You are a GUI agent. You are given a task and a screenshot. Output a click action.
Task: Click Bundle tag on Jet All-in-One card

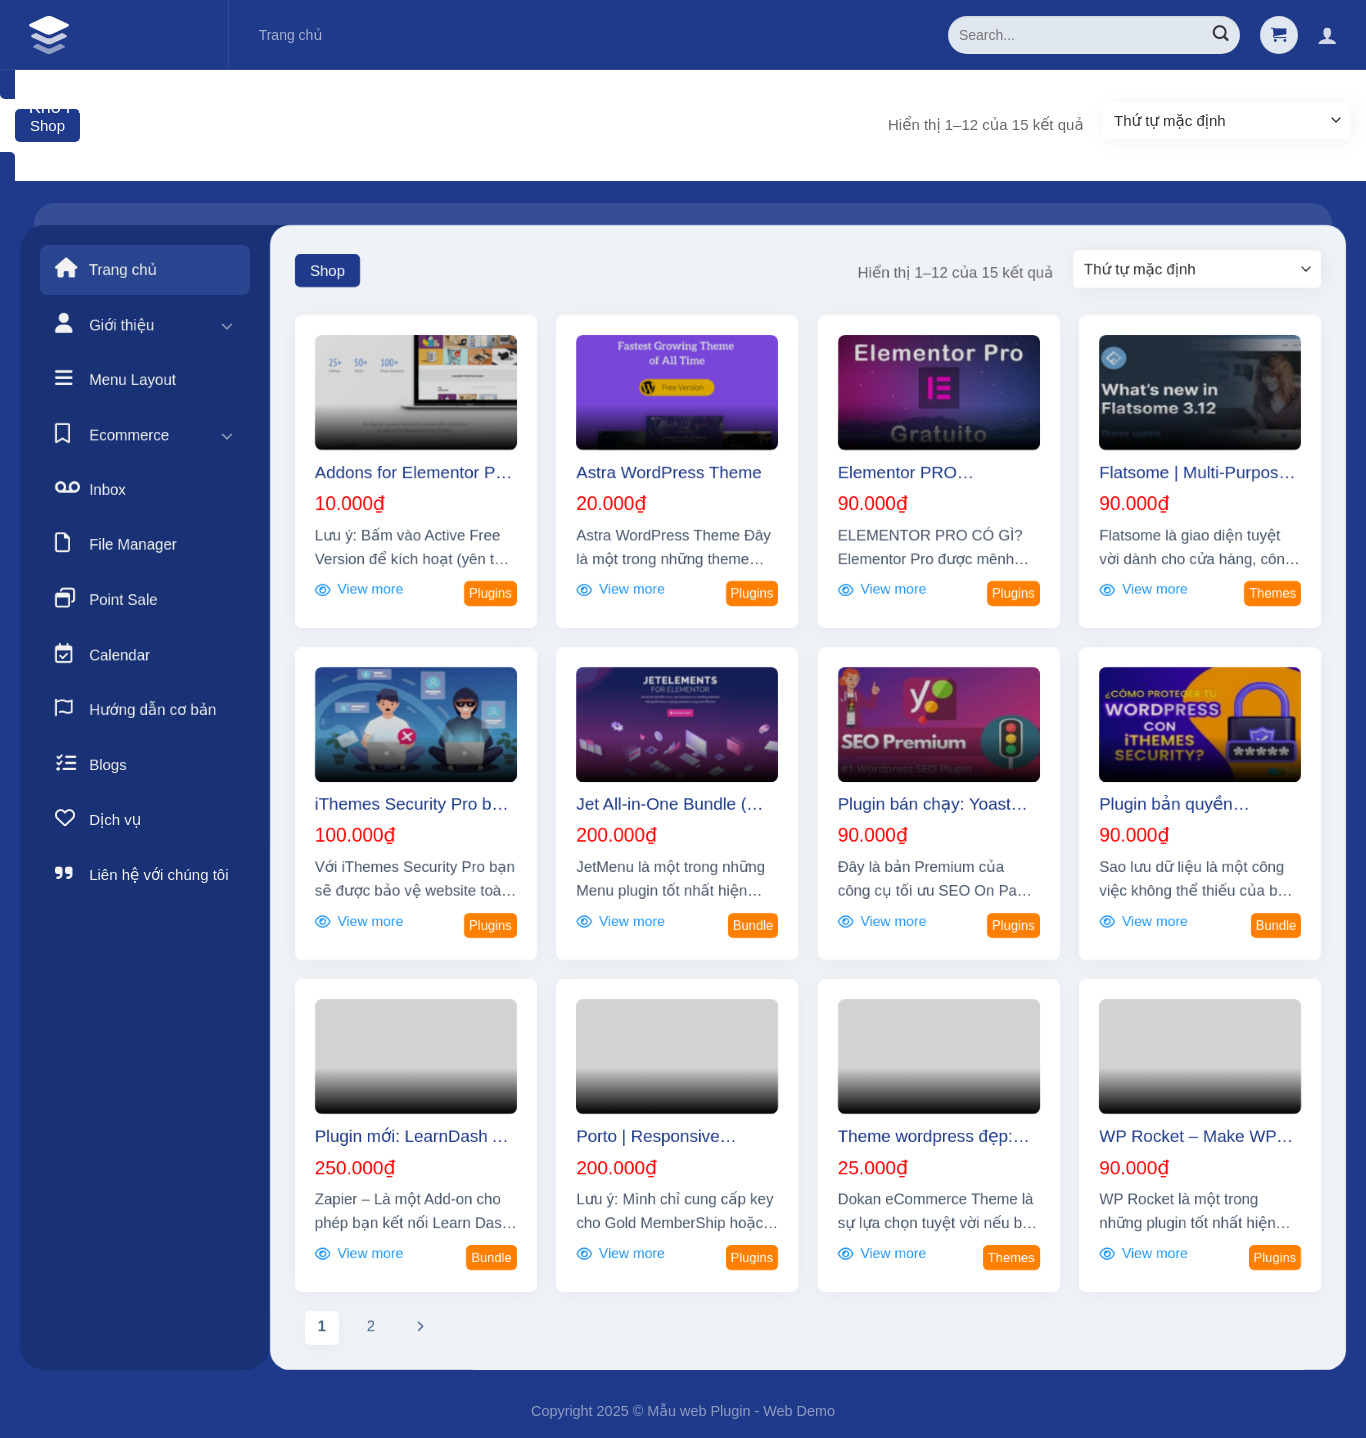753,926
